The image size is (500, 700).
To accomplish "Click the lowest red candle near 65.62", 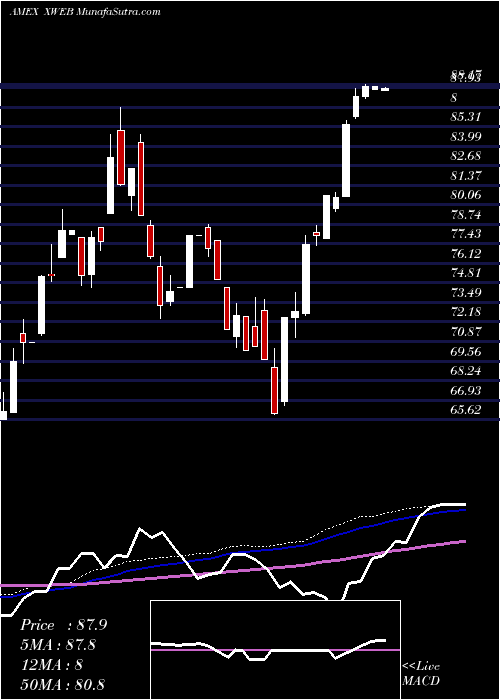I will click(274, 391).
